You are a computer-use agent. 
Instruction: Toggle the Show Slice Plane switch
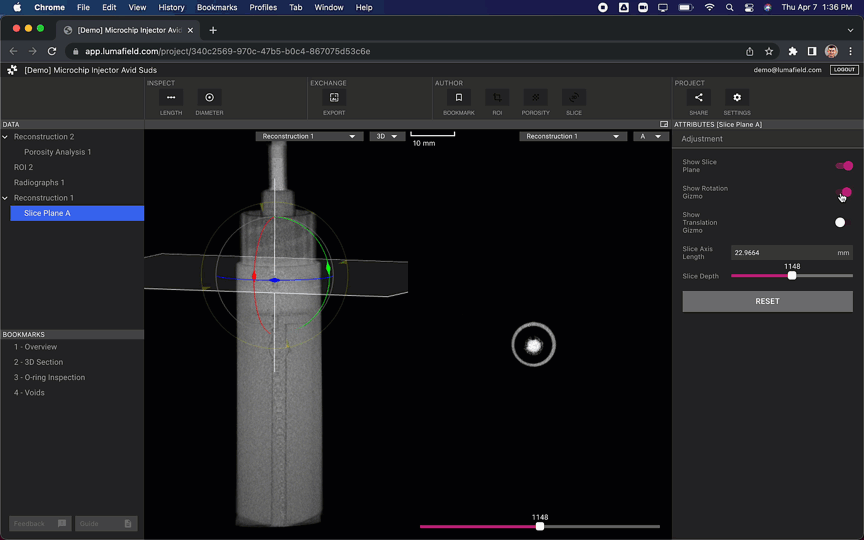coord(844,166)
